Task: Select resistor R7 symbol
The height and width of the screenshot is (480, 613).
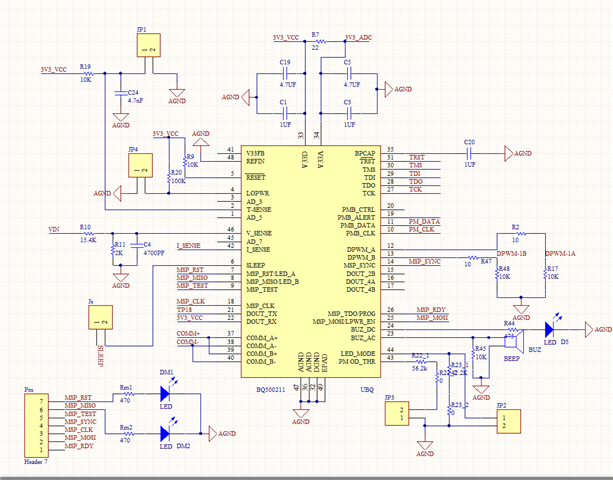Action: coord(321,41)
